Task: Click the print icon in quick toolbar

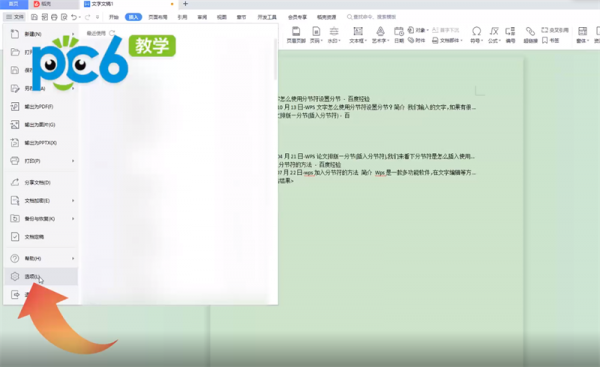Action: [x=54, y=17]
